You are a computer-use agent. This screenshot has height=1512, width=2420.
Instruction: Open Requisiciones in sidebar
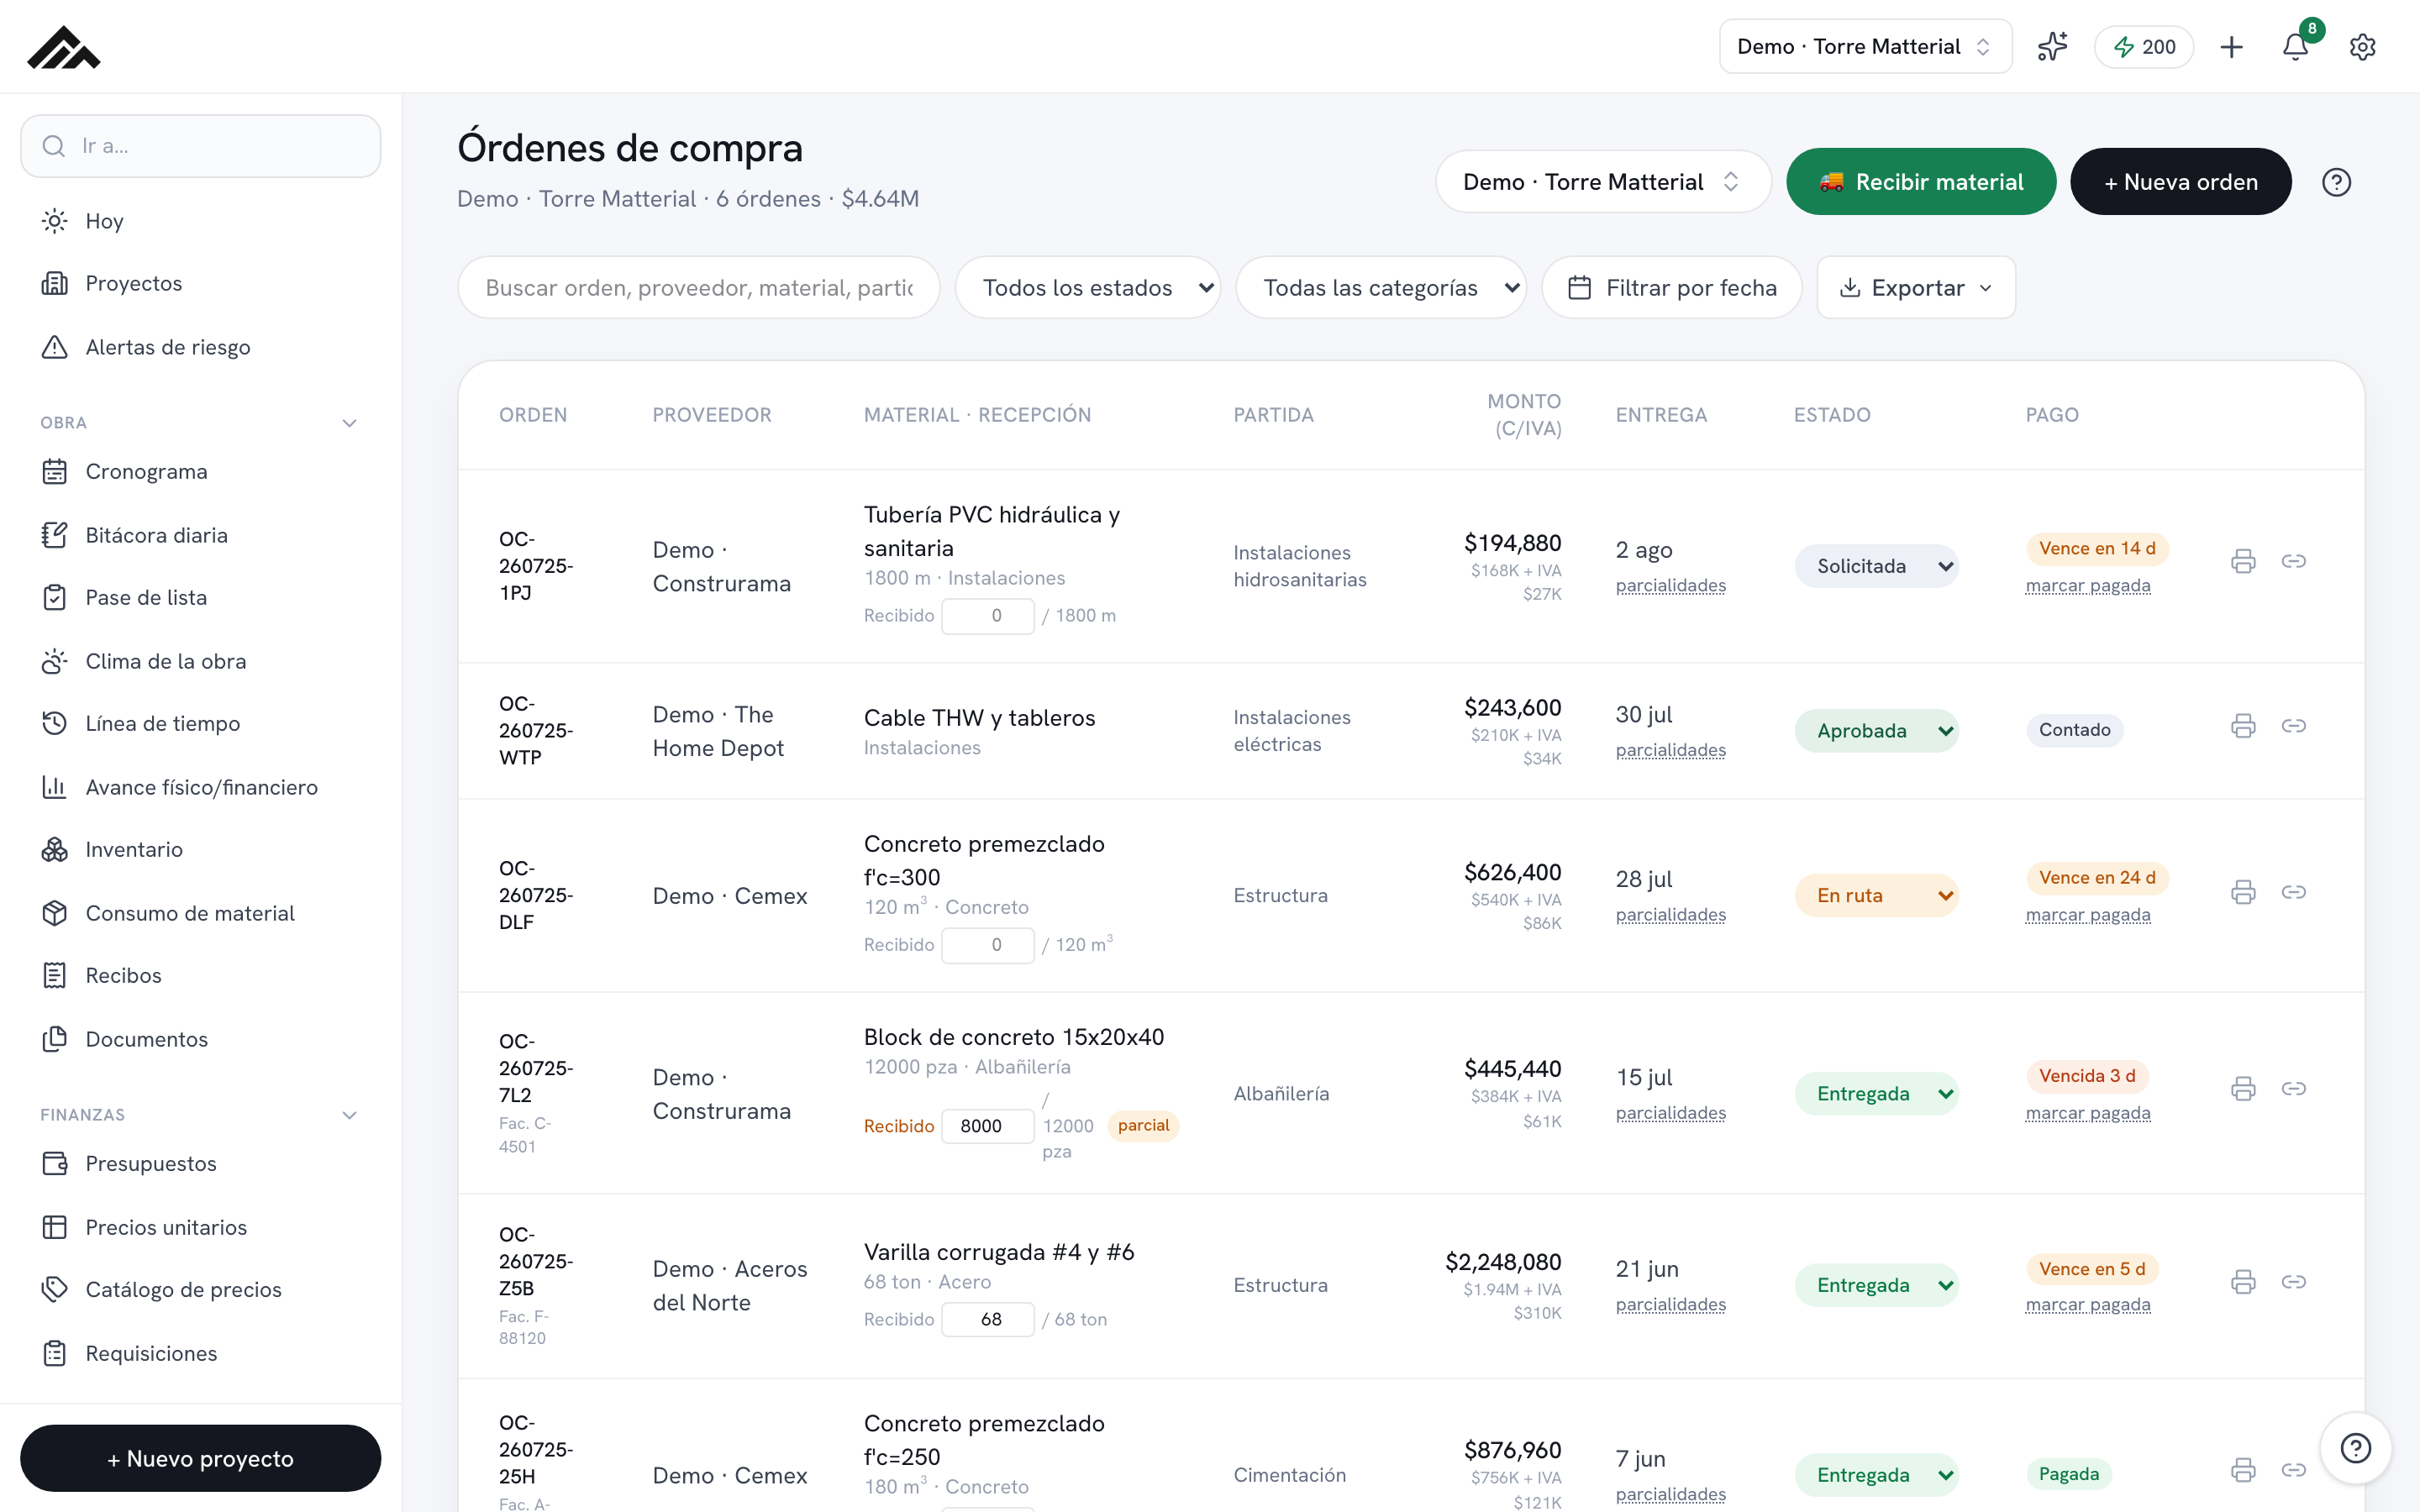pyautogui.click(x=200, y=1353)
